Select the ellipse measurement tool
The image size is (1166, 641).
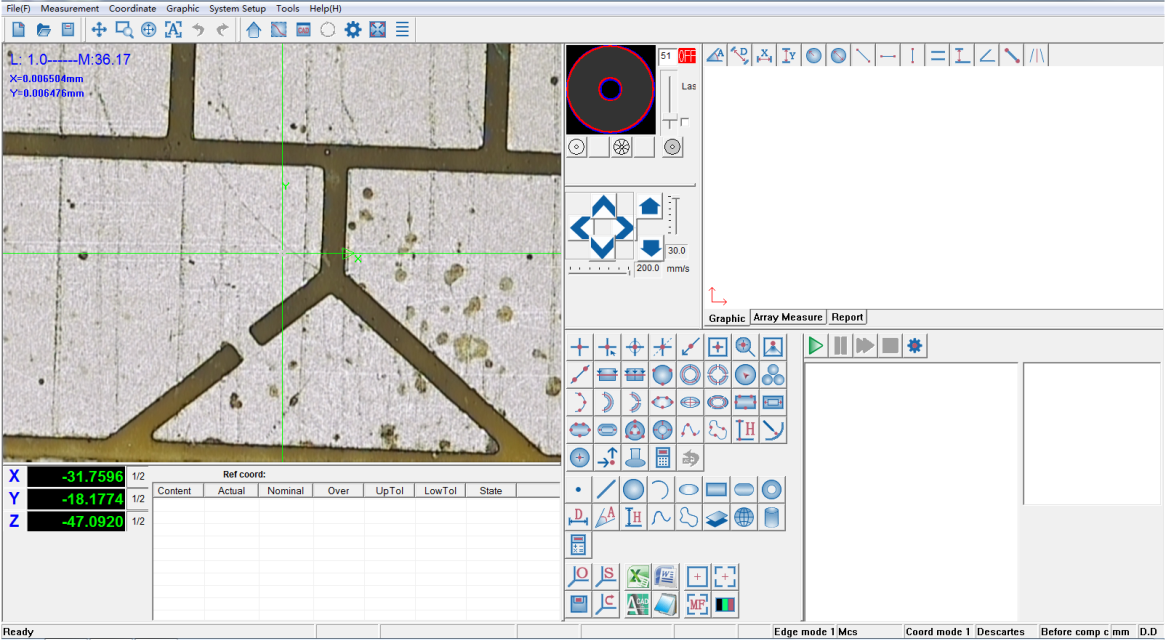coord(687,489)
